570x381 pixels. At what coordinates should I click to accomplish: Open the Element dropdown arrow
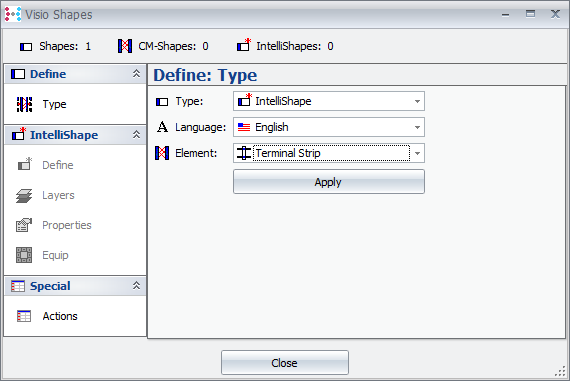click(417, 153)
